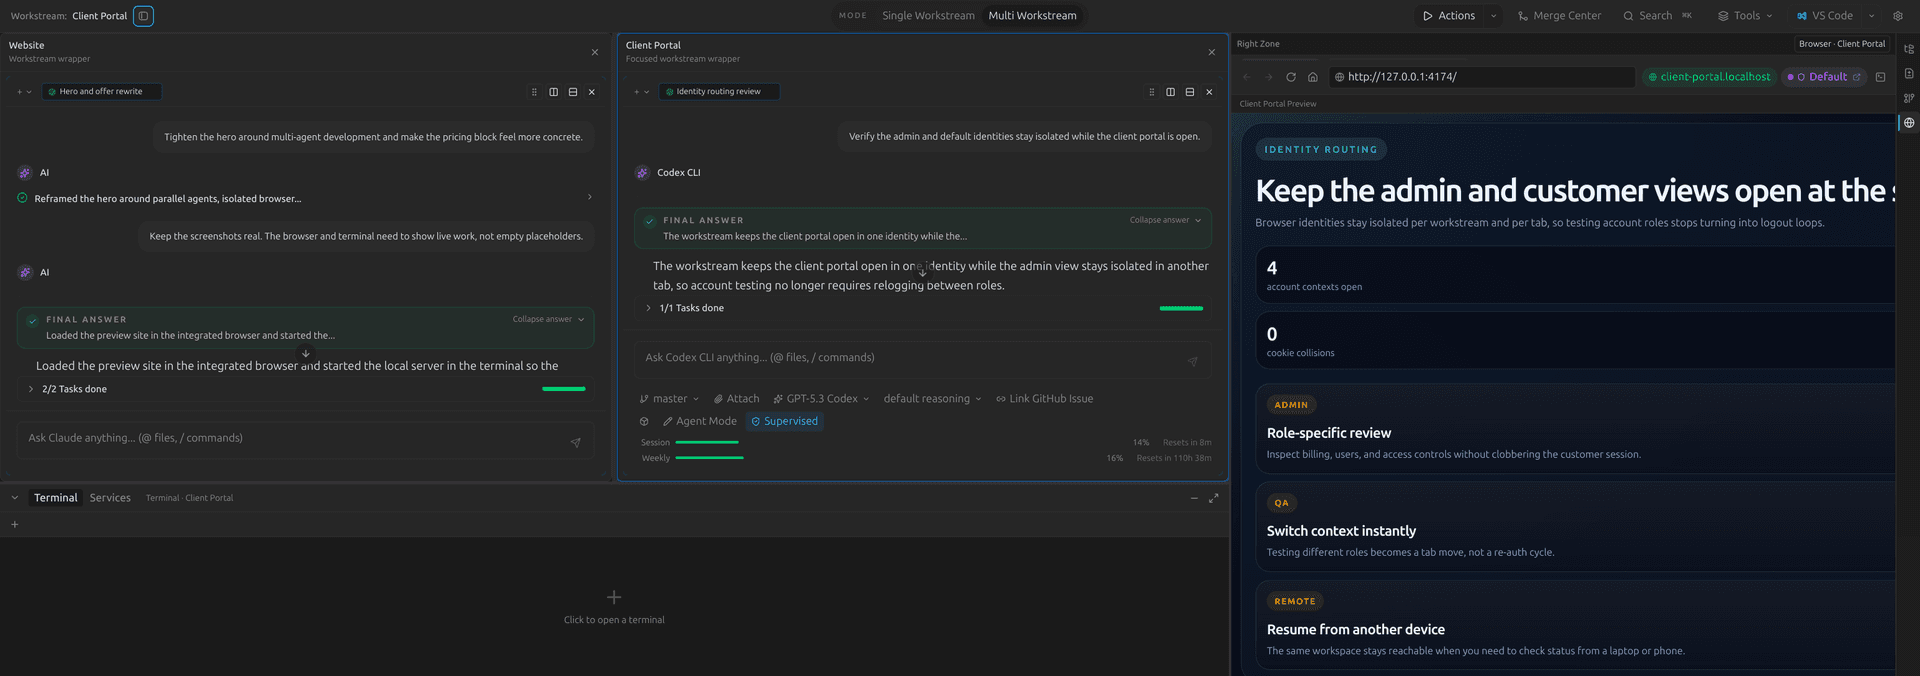The height and width of the screenshot is (676, 1920).
Task: Click the Weekly usage progress bar
Action: tap(710, 458)
